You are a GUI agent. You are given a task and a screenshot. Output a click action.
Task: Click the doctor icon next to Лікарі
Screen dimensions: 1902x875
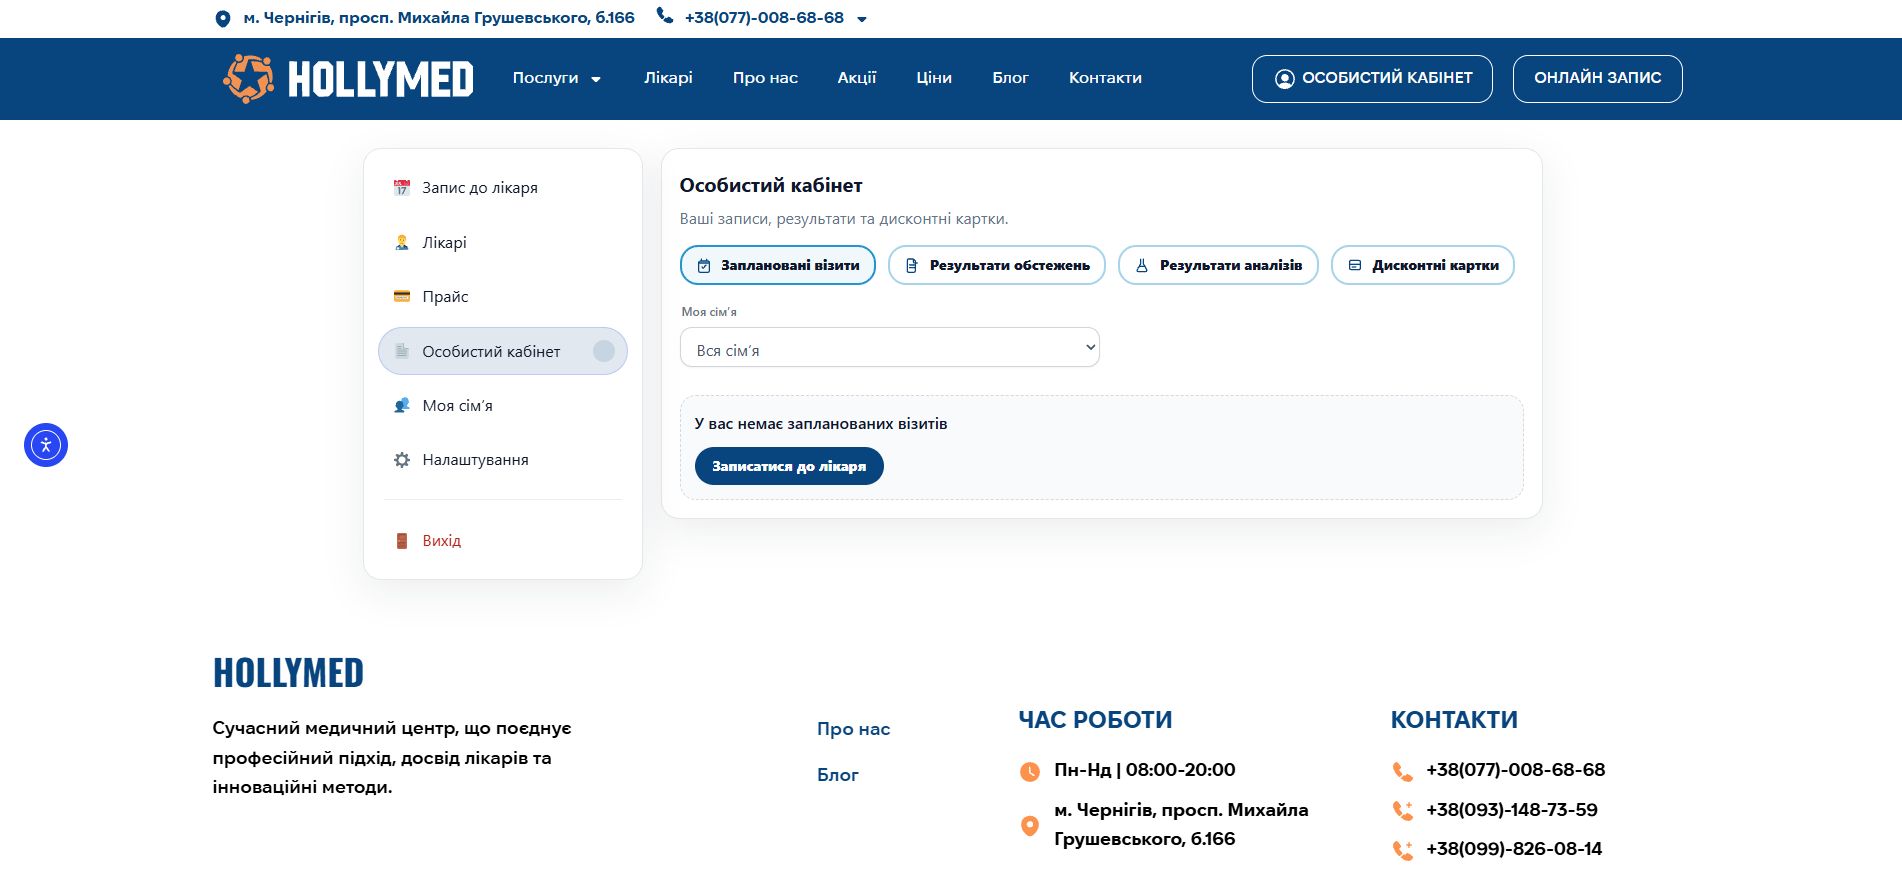pyautogui.click(x=402, y=242)
